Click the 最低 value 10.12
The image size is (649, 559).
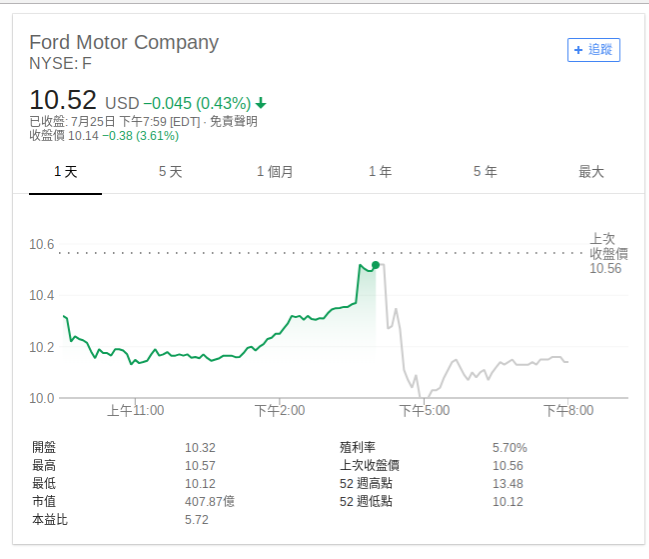click(200, 484)
